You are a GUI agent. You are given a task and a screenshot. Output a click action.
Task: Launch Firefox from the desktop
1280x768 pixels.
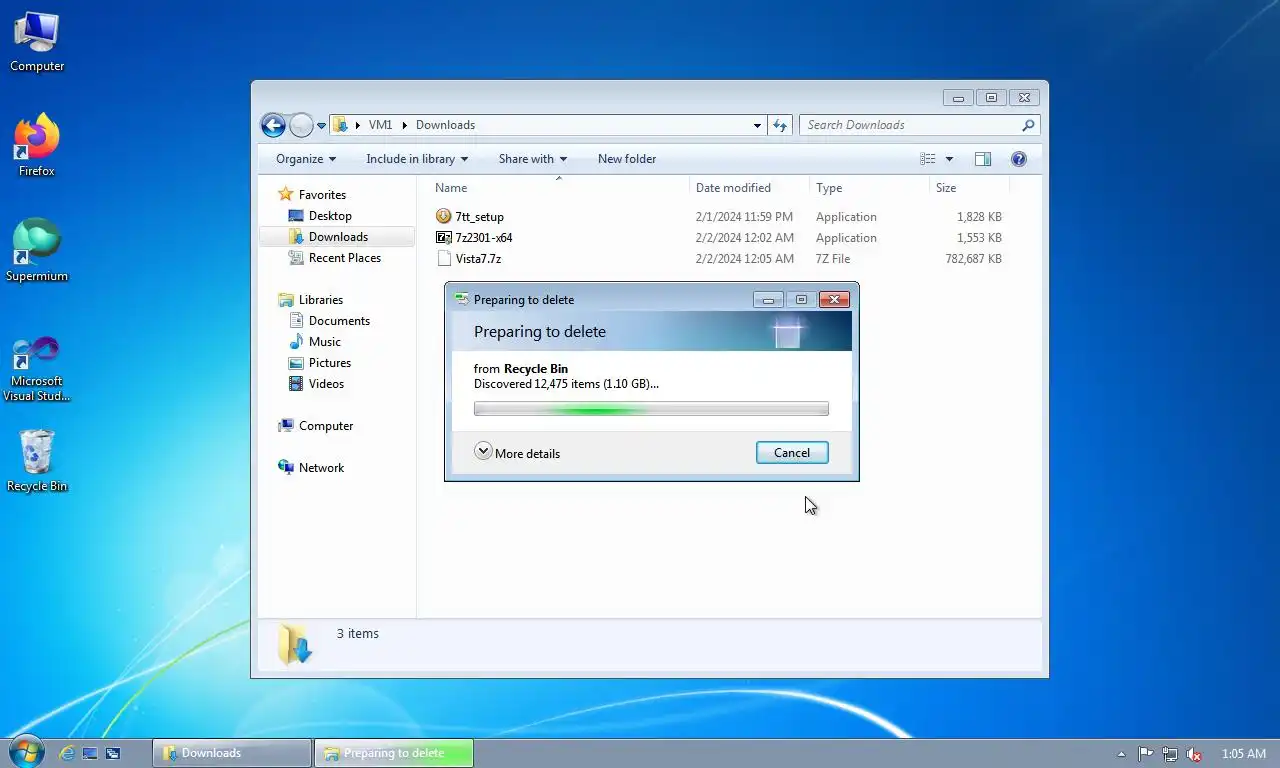click(37, 146)
